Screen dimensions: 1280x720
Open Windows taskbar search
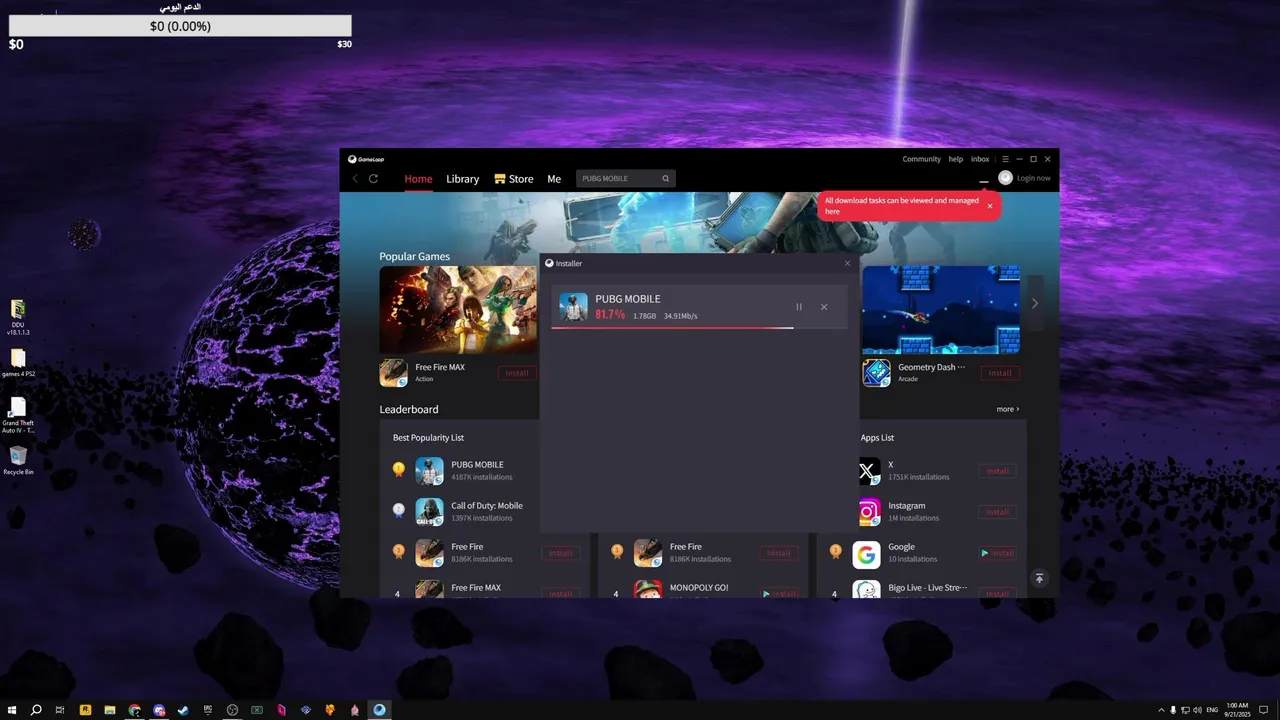pos(36,710)
